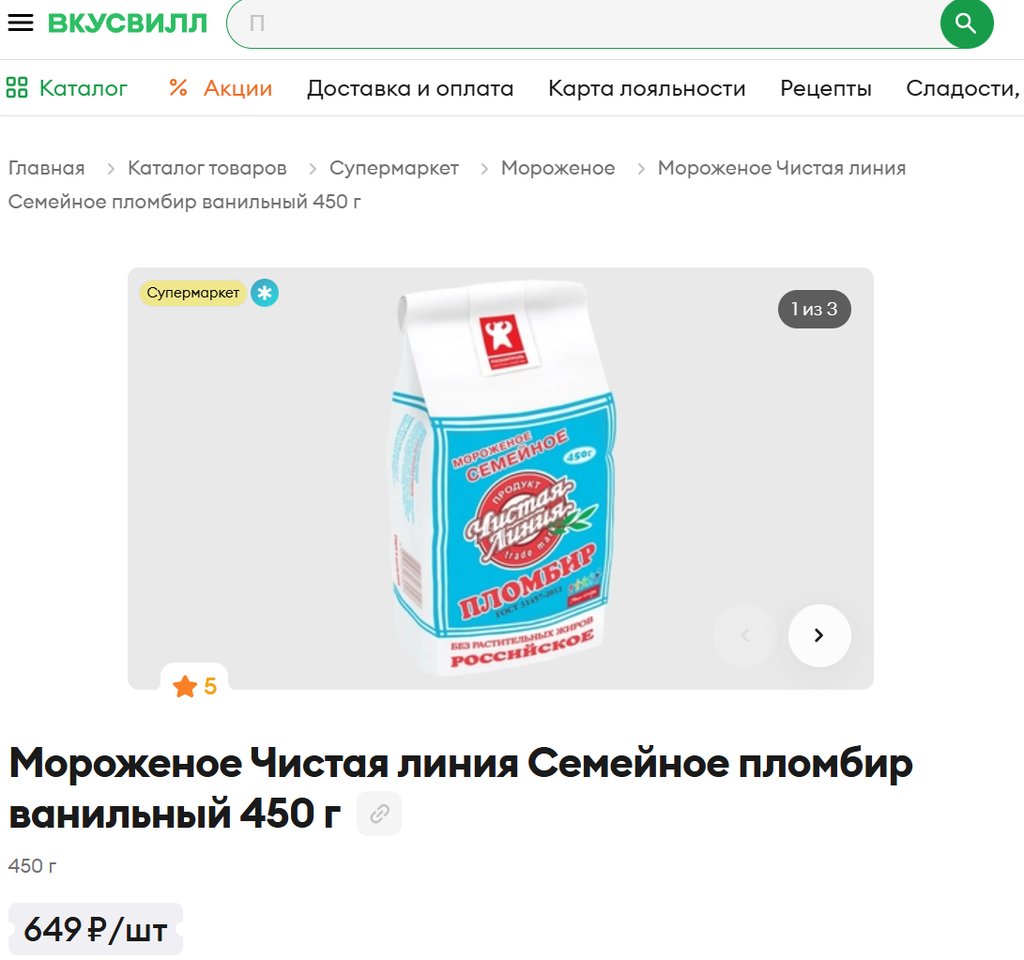1024x960 pixels.
Task: Open Супермаркет breadcrumb link
Action: pos(394,168)
